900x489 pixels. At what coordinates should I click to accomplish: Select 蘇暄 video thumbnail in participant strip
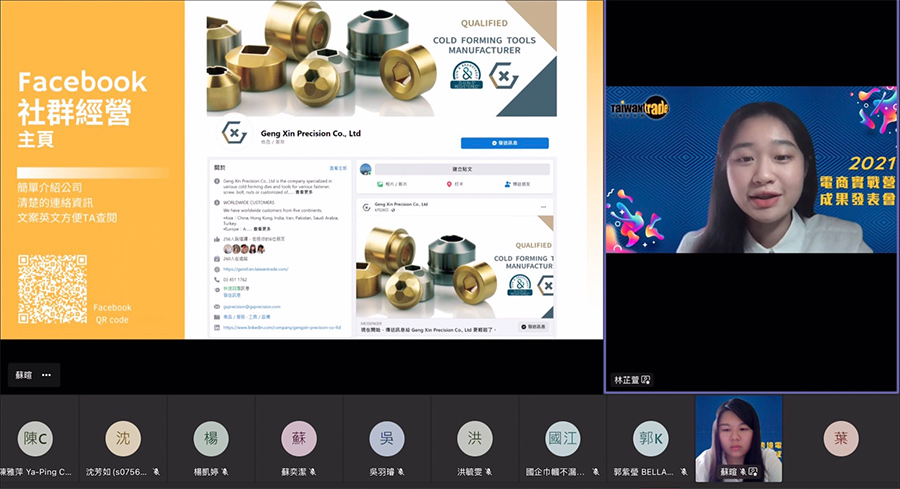coord(739,438)
